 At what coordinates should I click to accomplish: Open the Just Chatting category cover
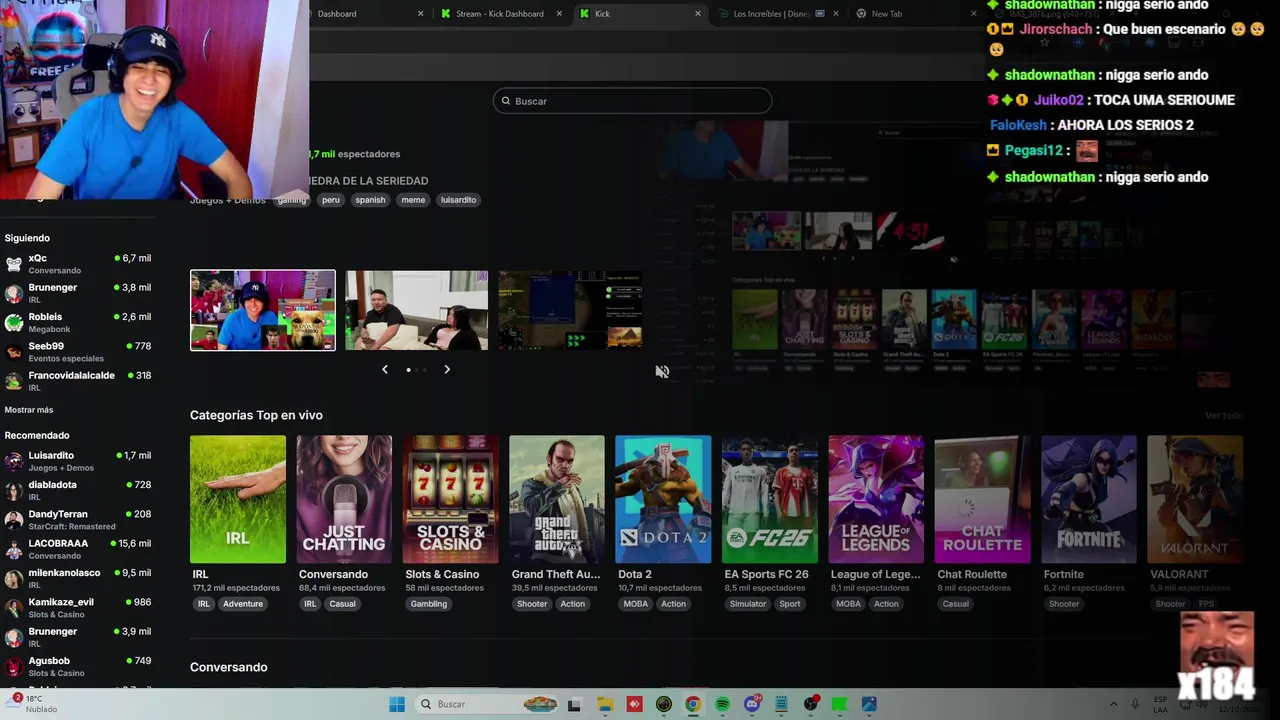344,499
